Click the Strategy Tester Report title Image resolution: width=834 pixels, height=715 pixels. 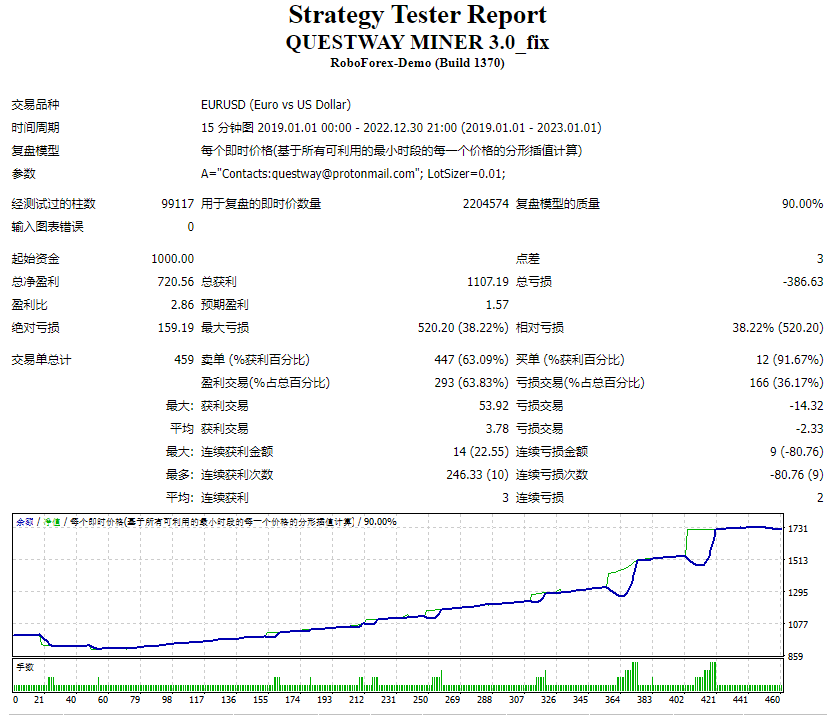pyautogui.click(x=416, y=15)
